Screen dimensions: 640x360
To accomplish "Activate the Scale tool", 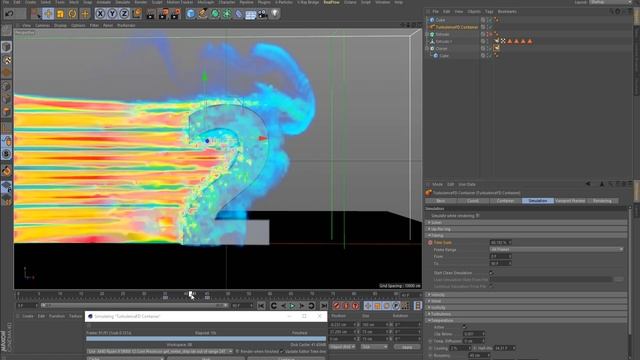I will click(x=60, y=14).
